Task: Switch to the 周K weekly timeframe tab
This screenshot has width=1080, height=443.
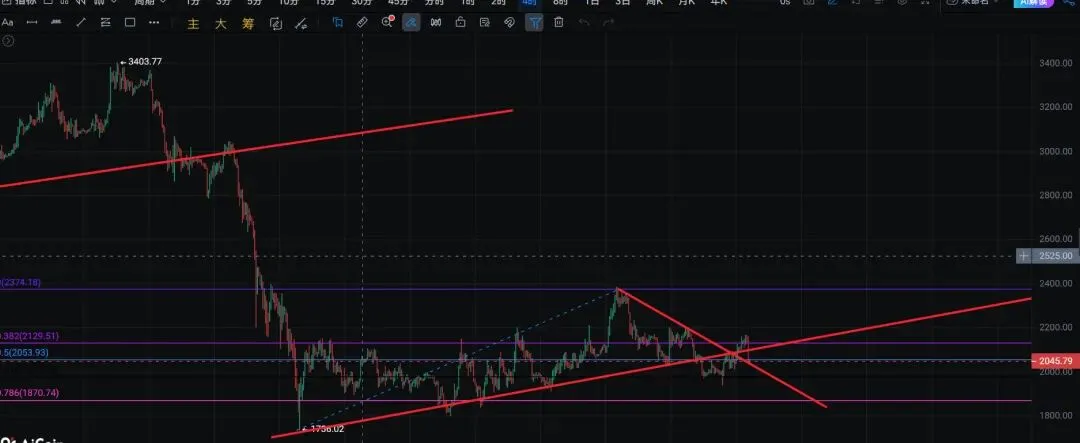Action: 654,3
